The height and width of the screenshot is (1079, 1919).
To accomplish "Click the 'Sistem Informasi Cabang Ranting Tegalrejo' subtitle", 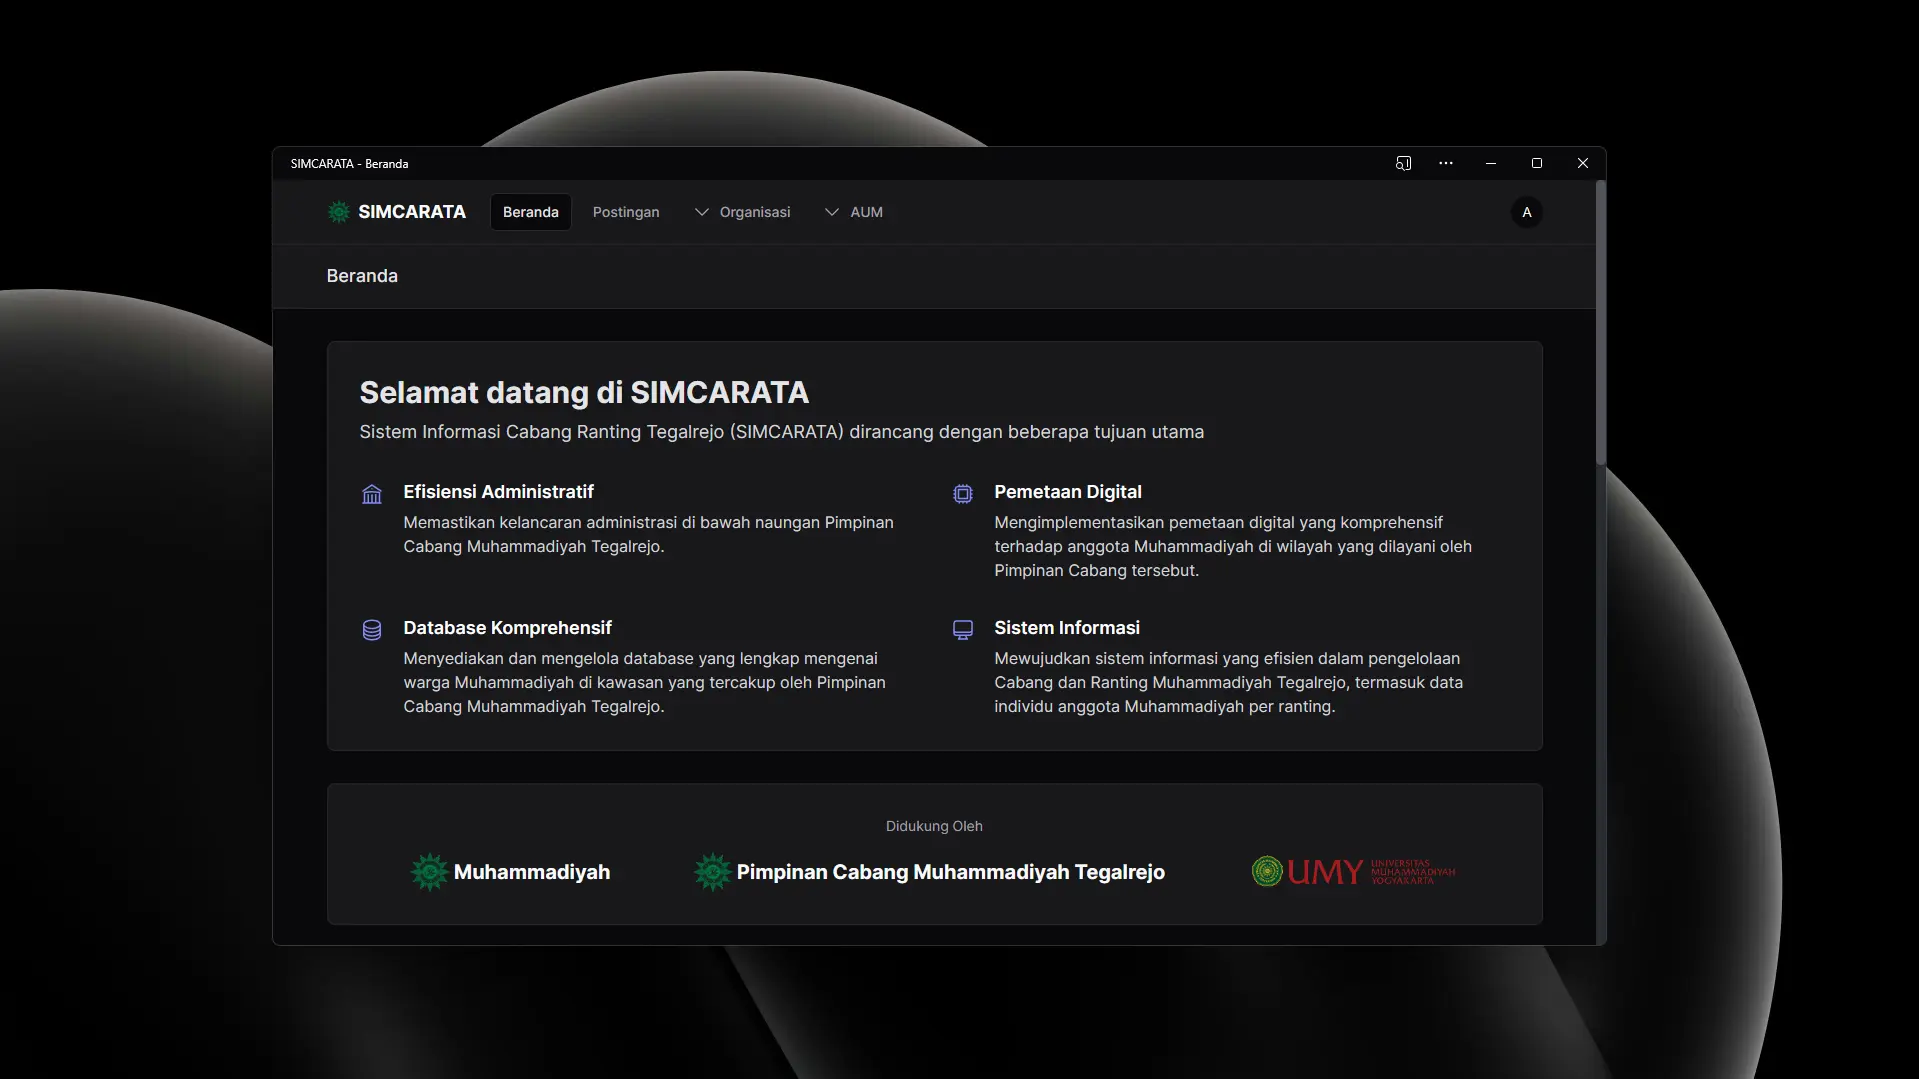I will pos(781,432).
